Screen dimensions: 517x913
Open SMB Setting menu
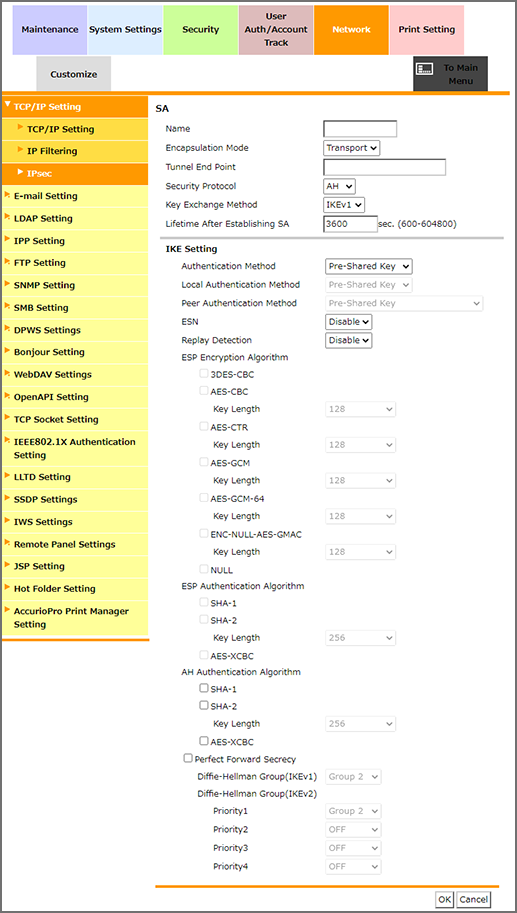[75, 308]
